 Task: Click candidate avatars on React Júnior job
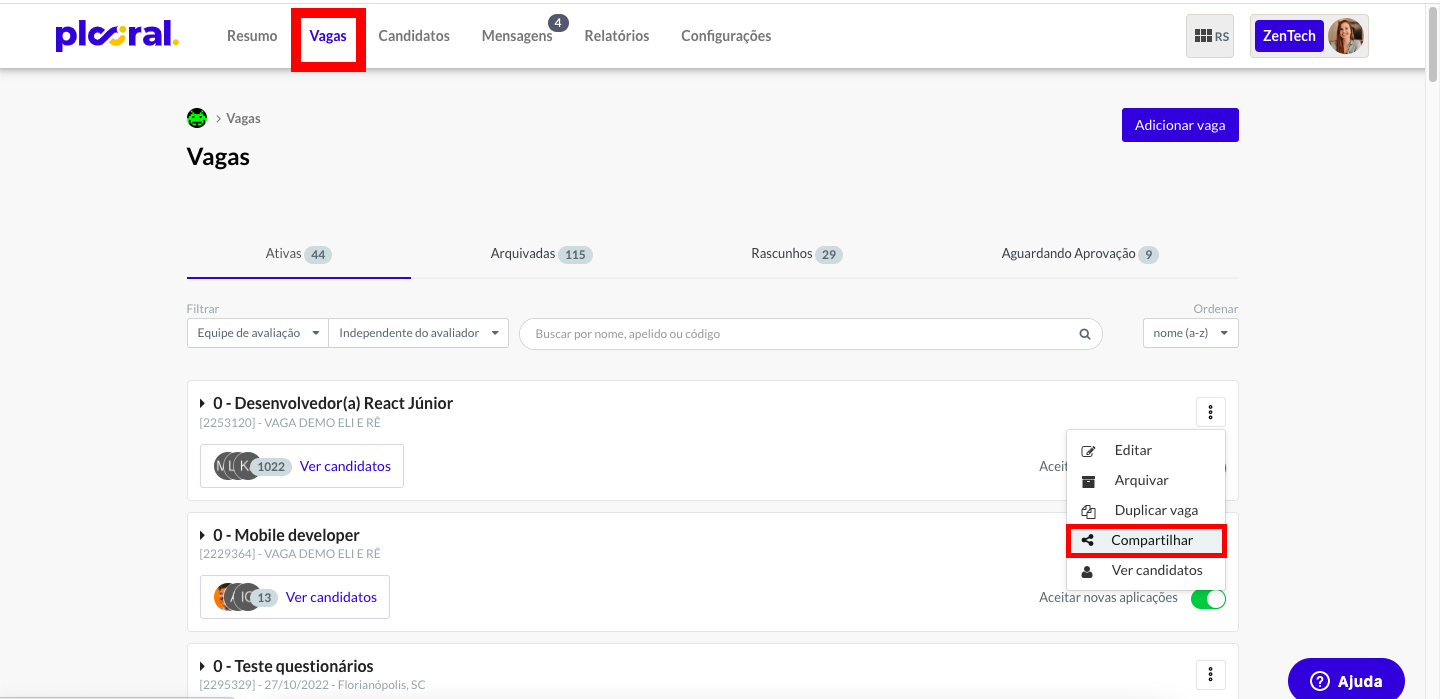pos(236,466)
